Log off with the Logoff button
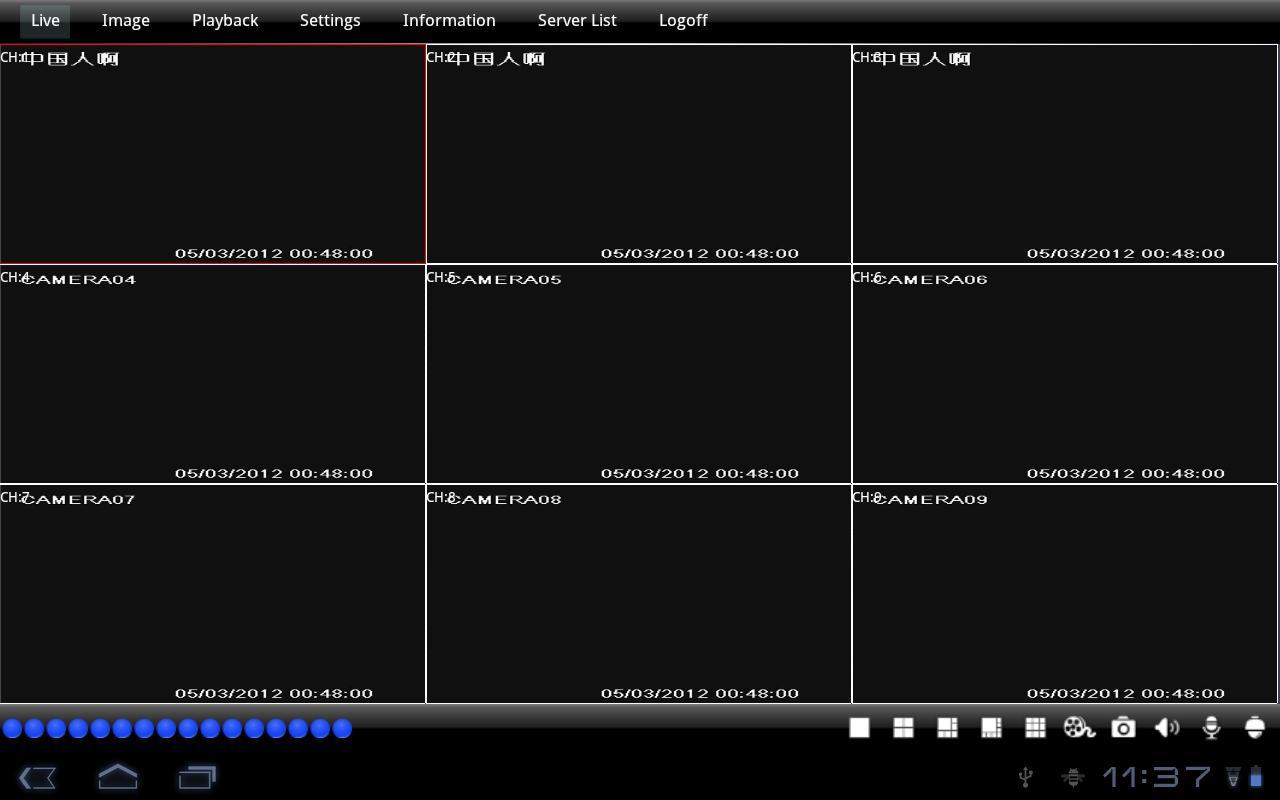Image resolution: width=1280 pixels, height=800 pixels. (x=683, y=20)
